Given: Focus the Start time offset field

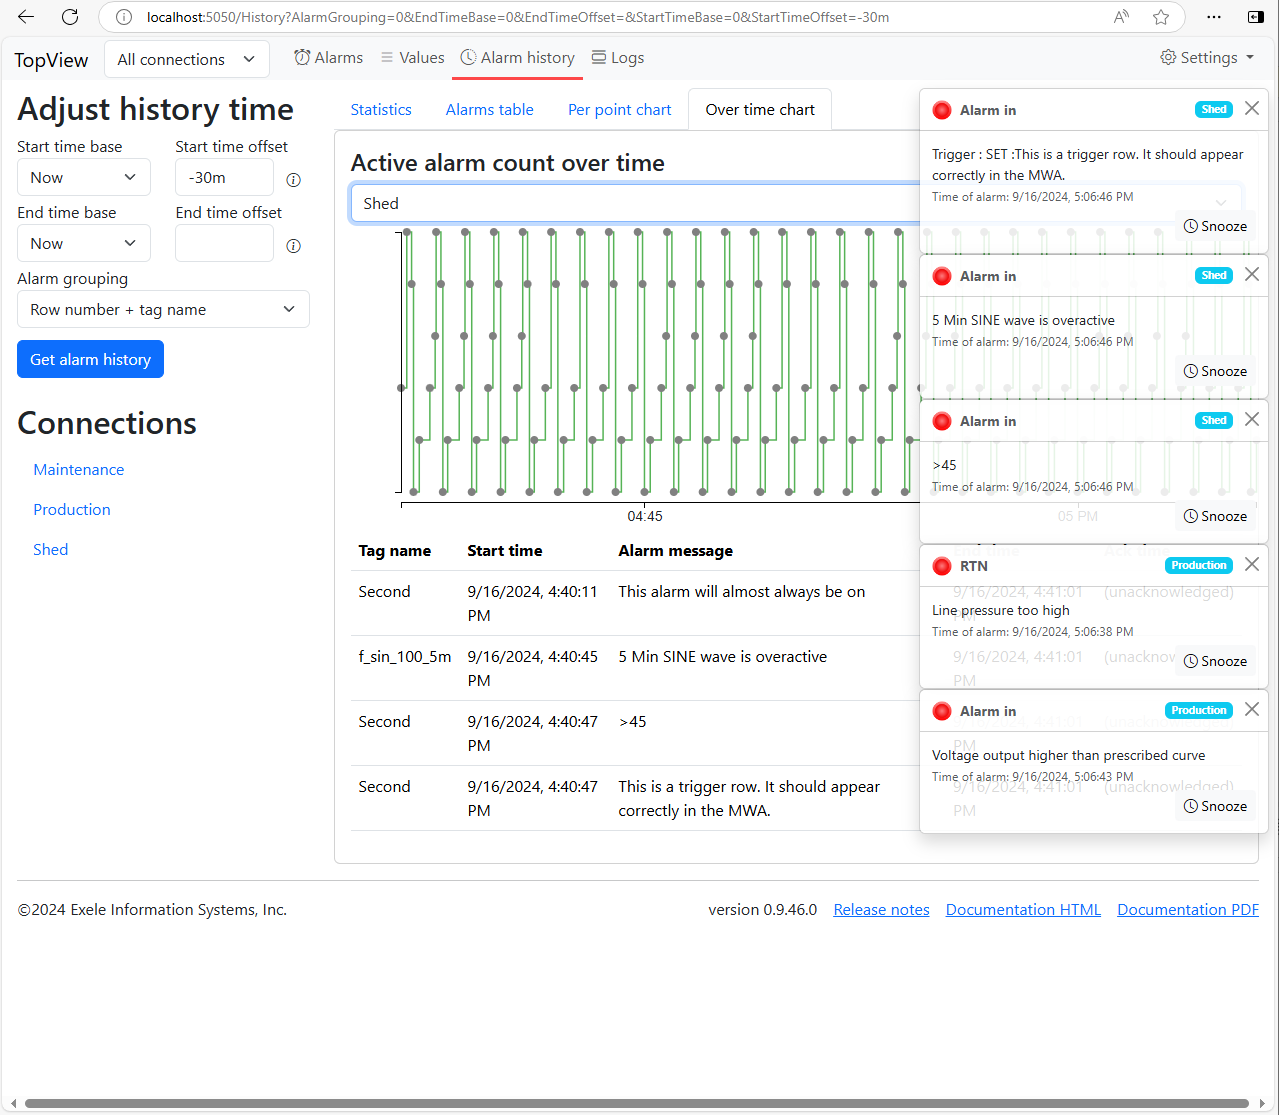Looking at the screenshot, I should tap(224, 177).
